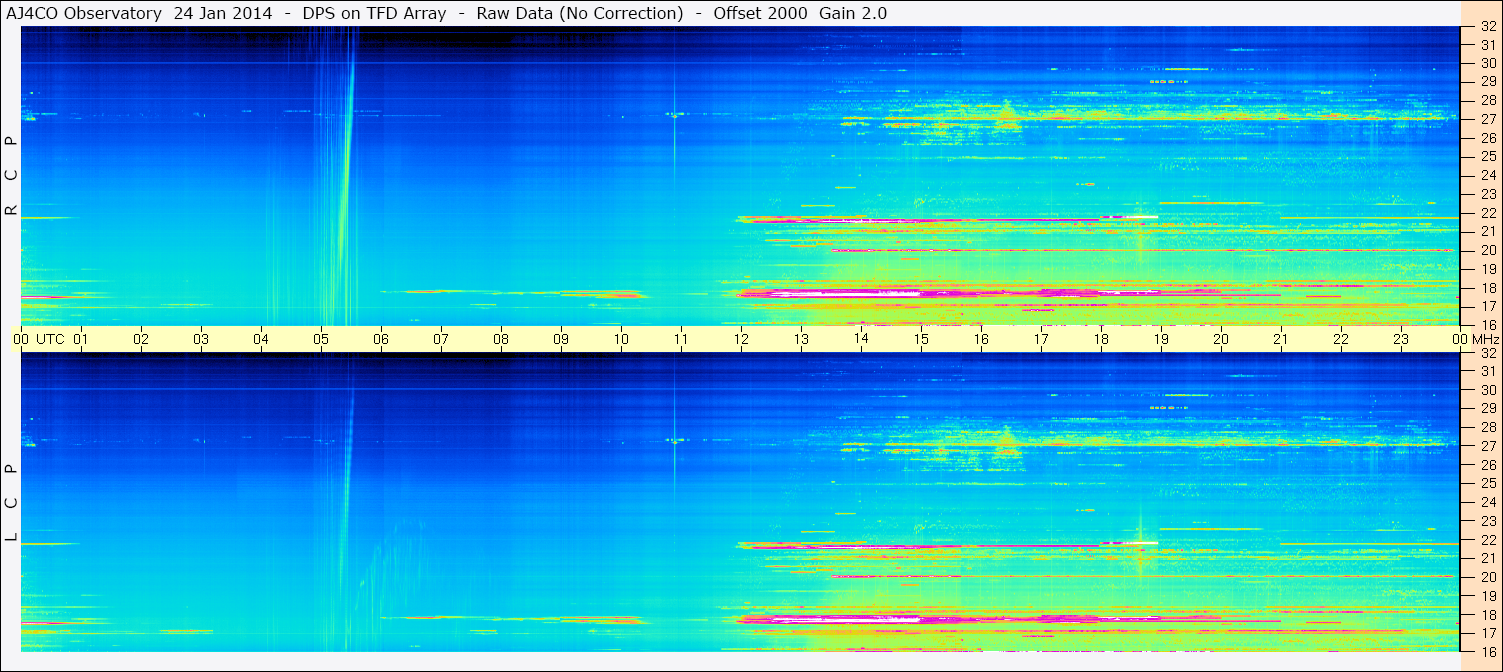Select the 22 hour tick on the time axis

pos(1341,340)
